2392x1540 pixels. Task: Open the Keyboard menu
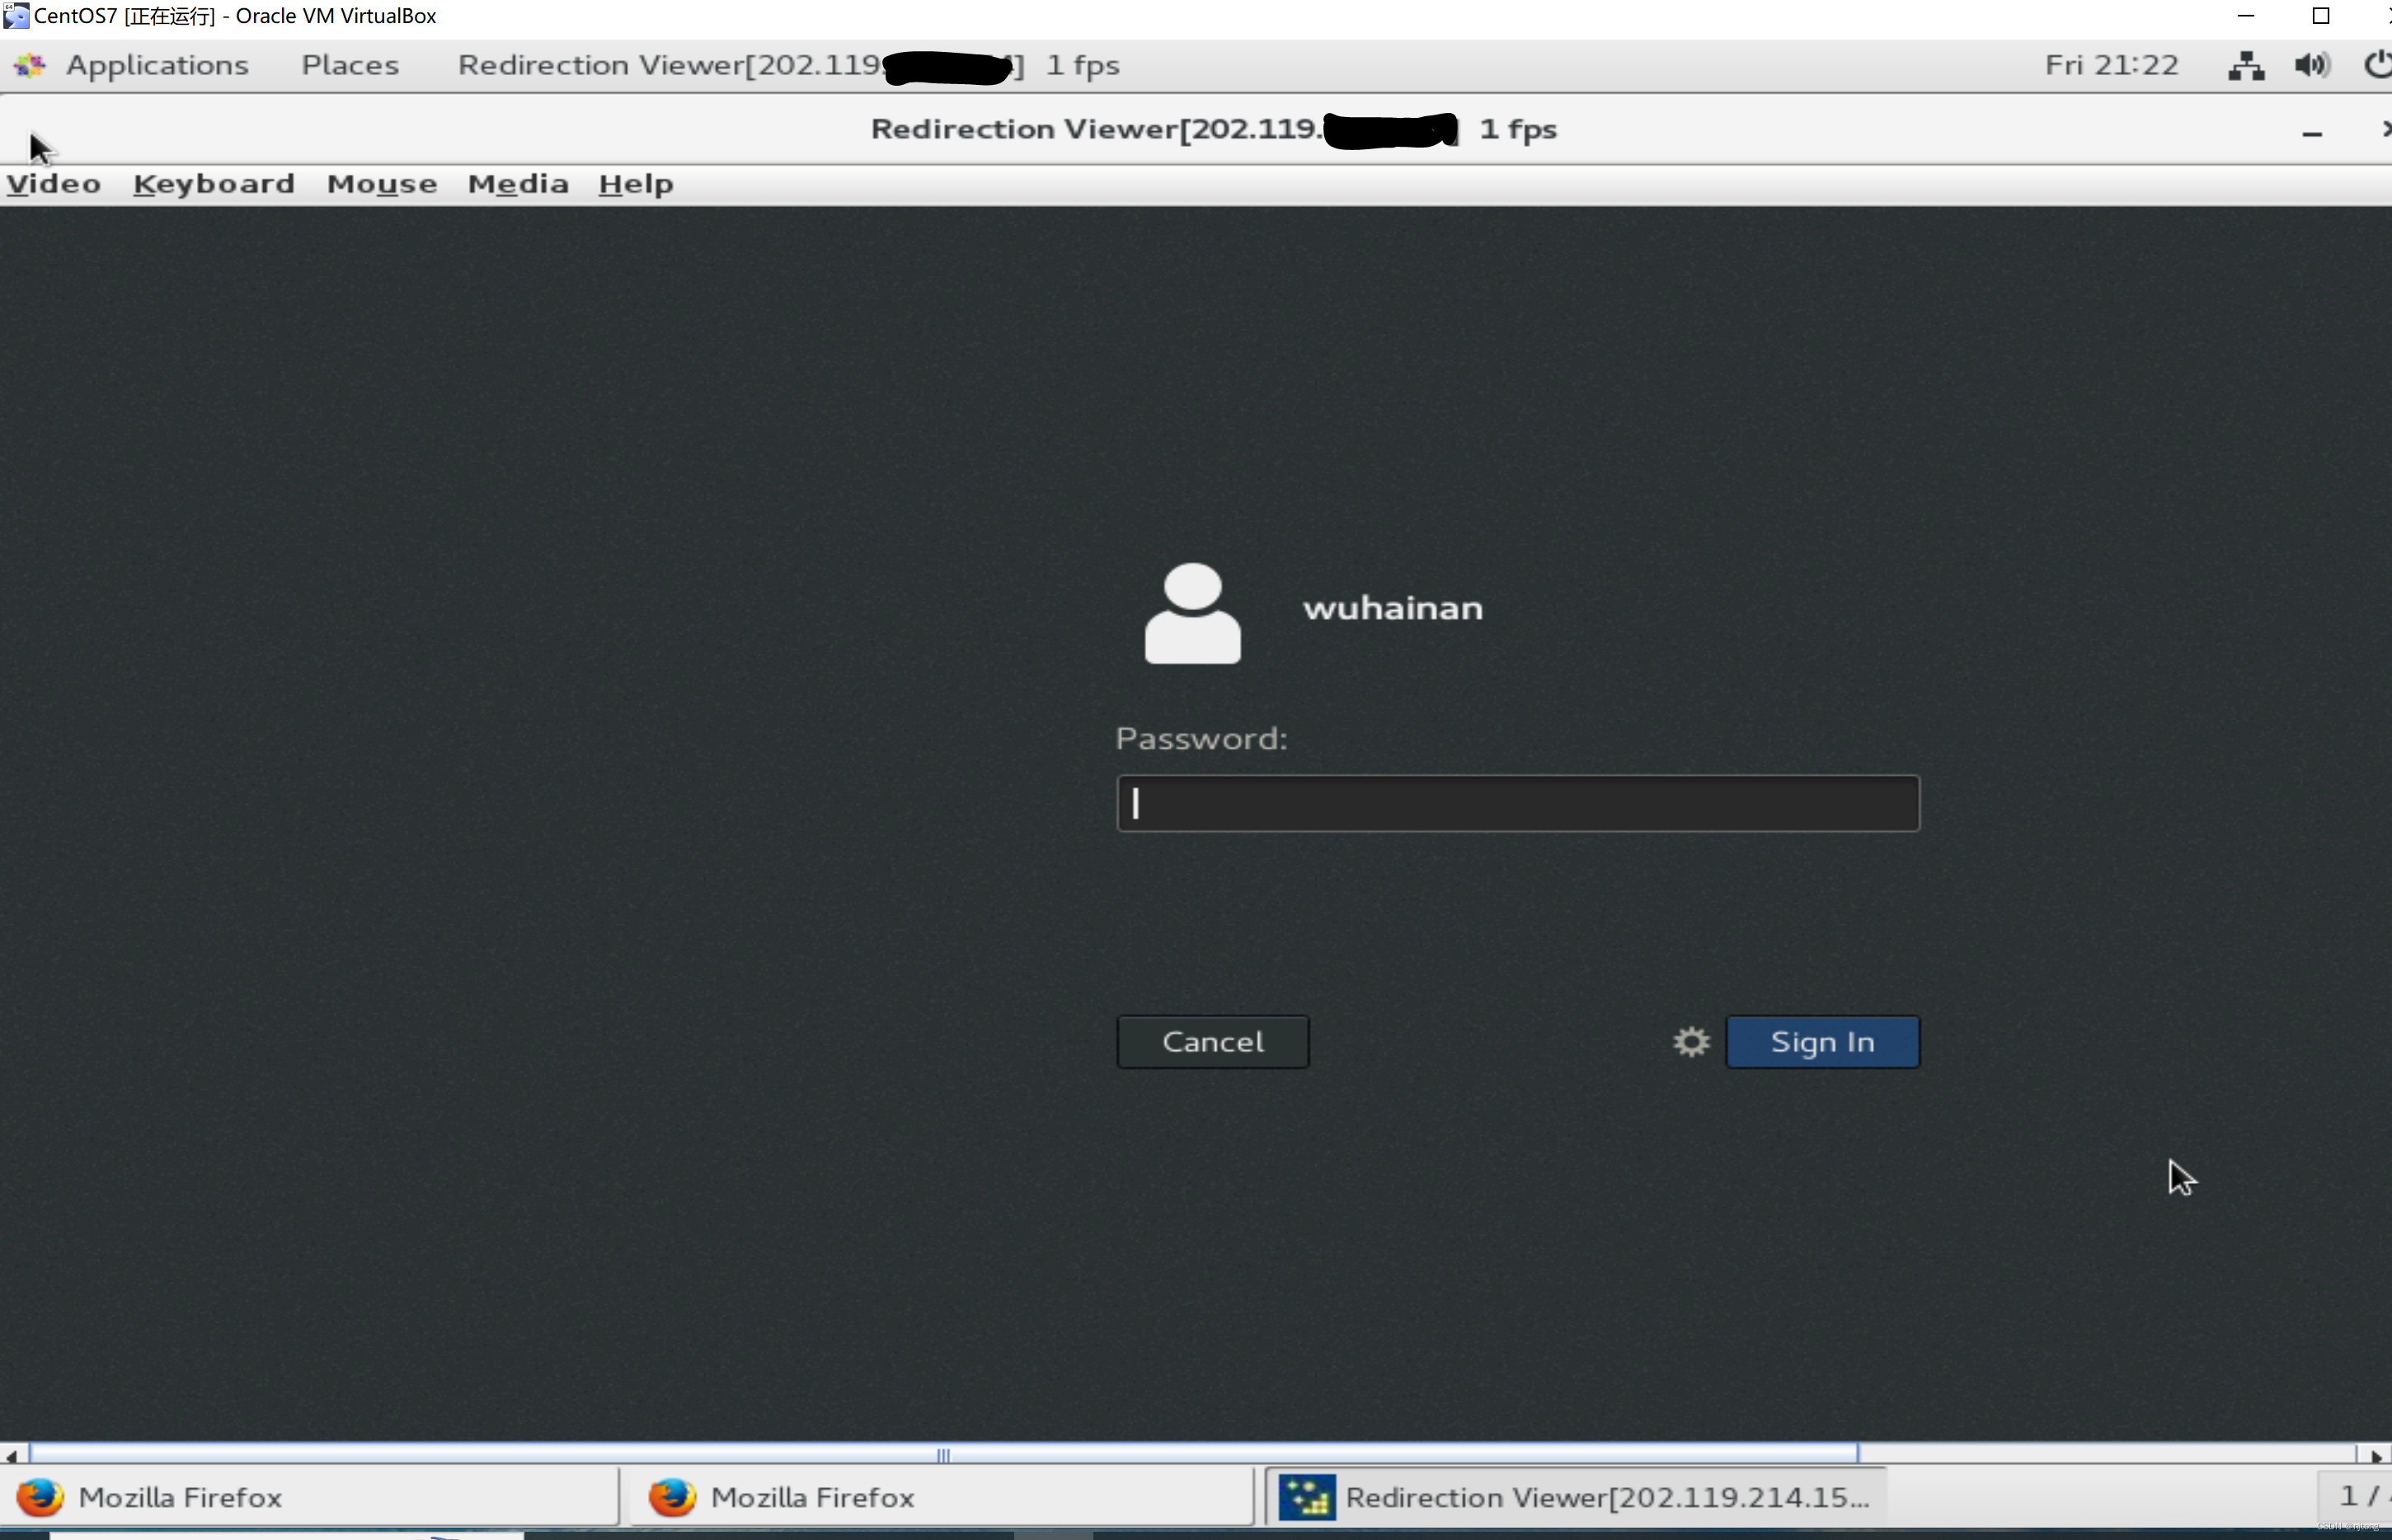[x=214, y=184]
